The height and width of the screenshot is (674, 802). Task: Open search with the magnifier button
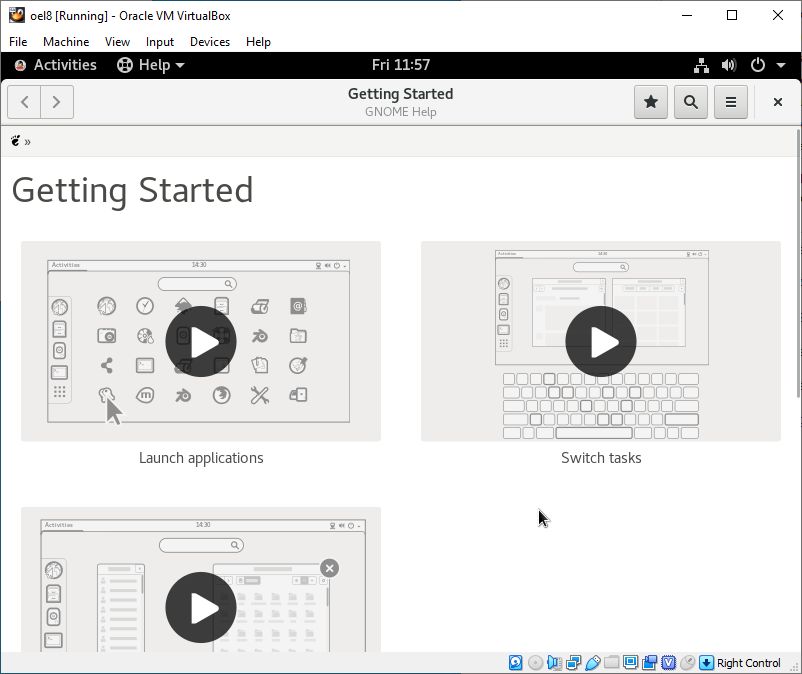690,102
